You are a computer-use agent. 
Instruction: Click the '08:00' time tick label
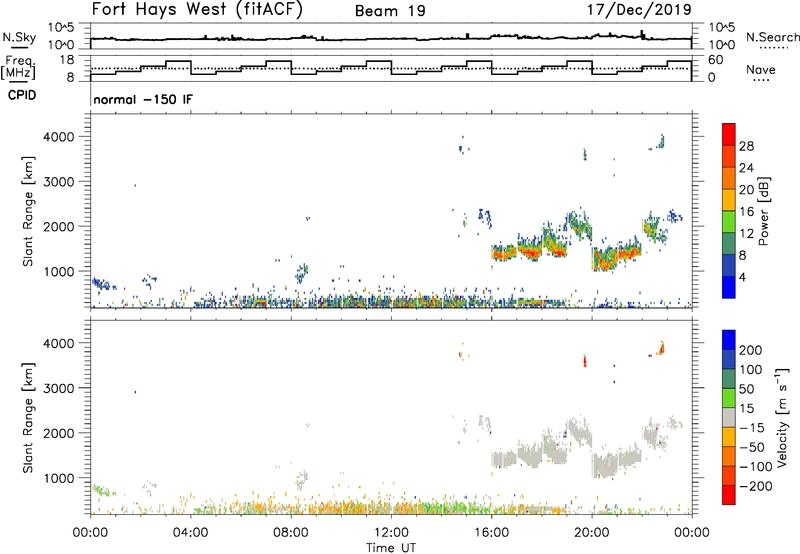(x=291, y=533)
